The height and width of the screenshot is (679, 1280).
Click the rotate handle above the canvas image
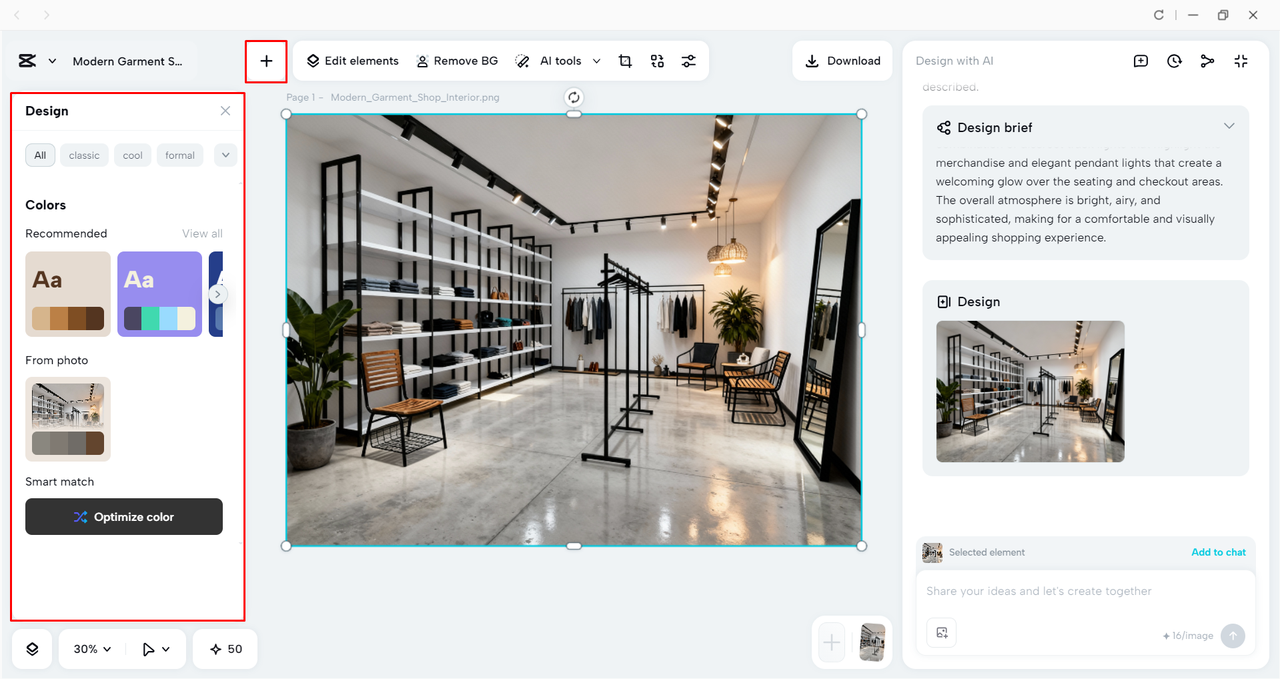[x=573, y=97]
